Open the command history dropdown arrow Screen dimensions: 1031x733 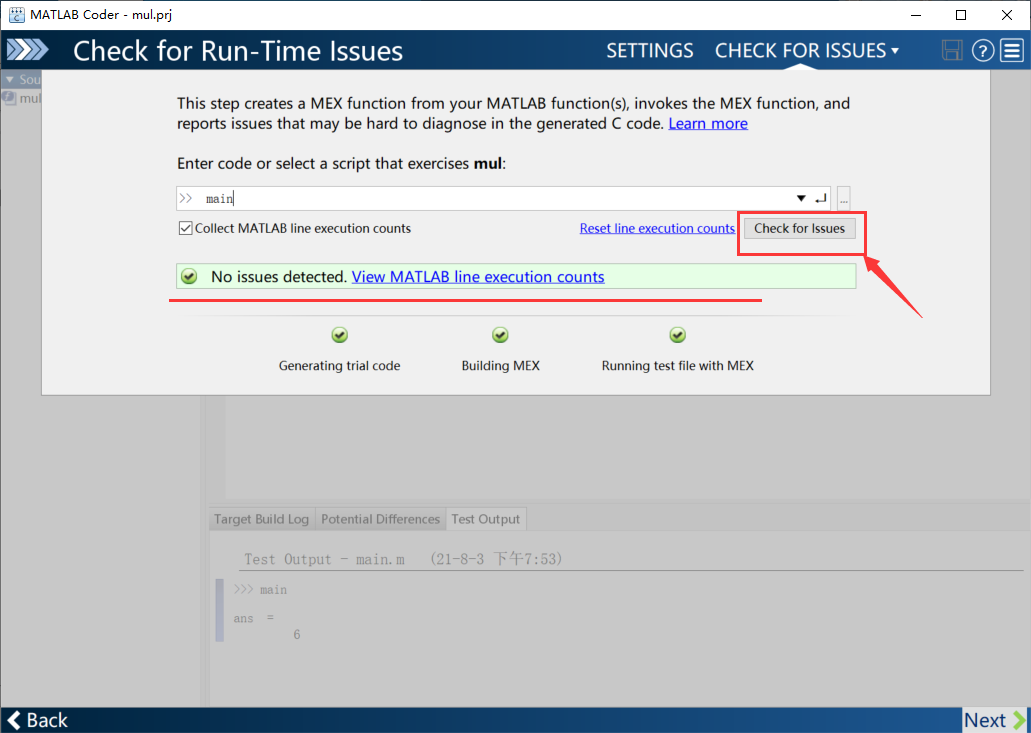801,199
